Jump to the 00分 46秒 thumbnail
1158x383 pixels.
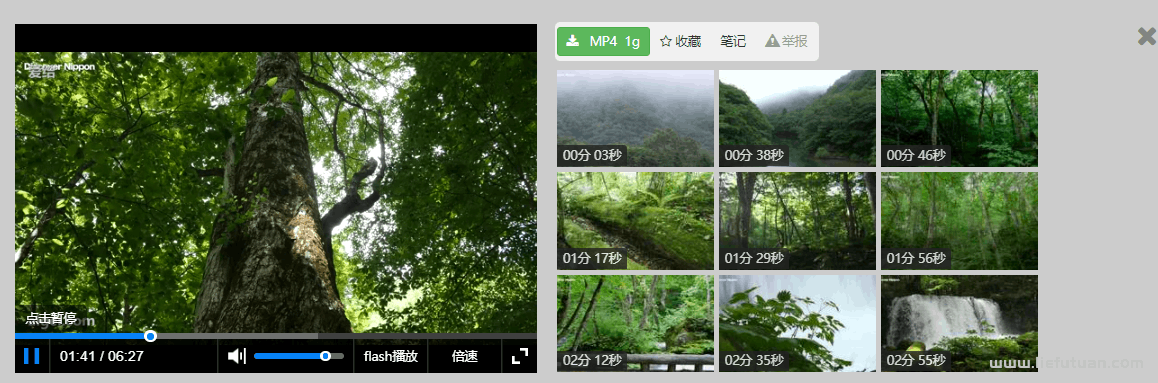[x=959, y=119]
